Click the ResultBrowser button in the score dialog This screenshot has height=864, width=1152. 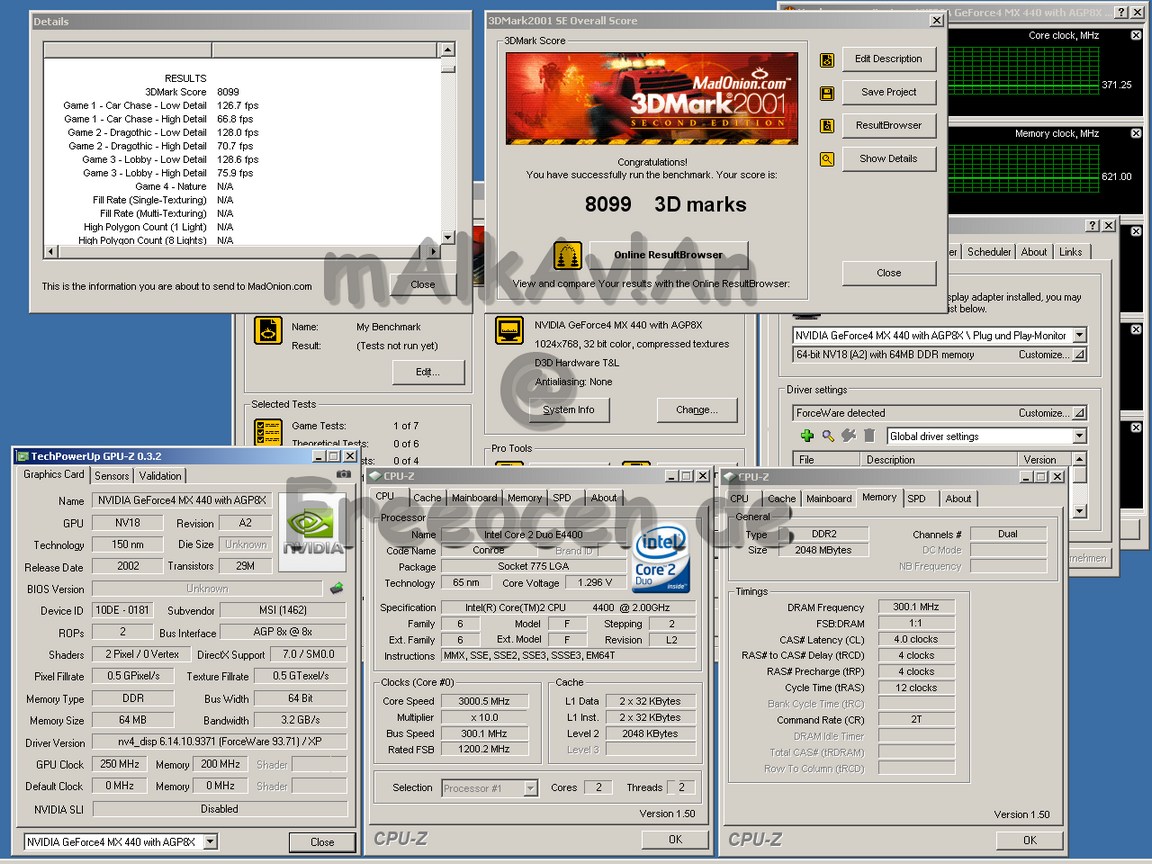coord(888,125)
